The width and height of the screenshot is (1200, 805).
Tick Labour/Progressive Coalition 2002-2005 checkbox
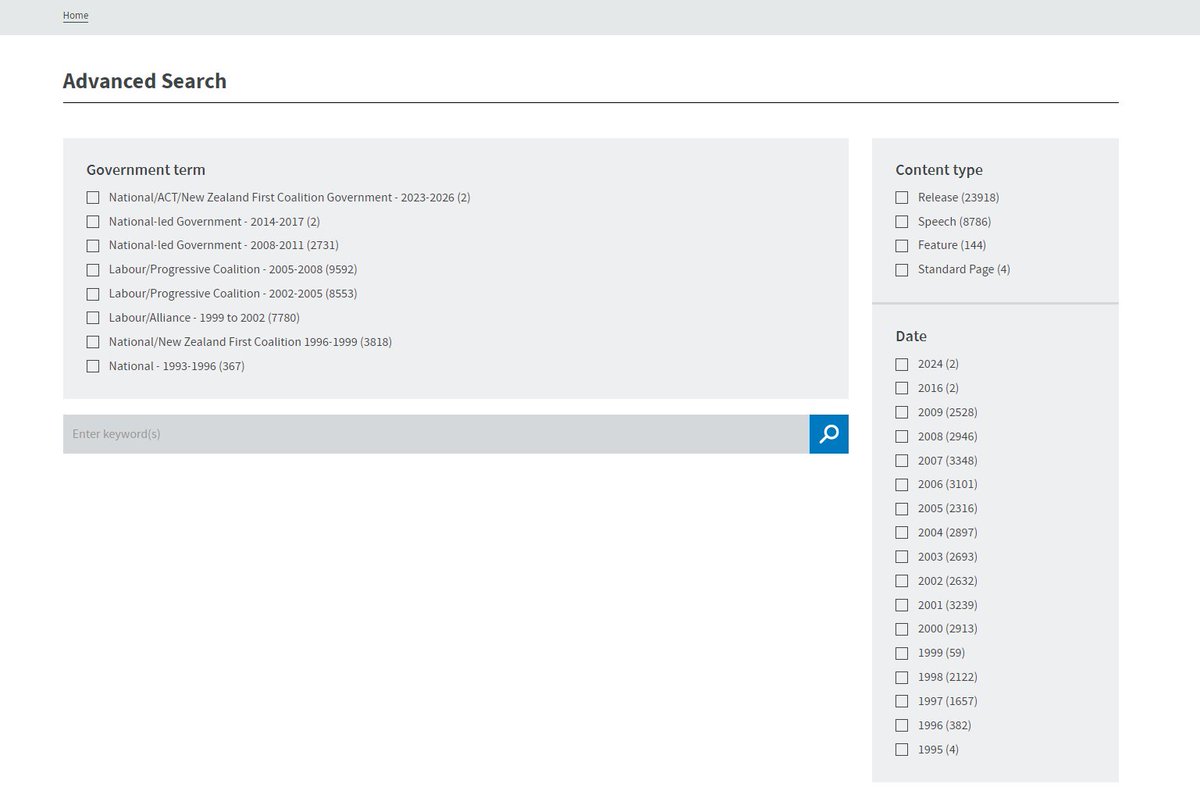[93, 294]
